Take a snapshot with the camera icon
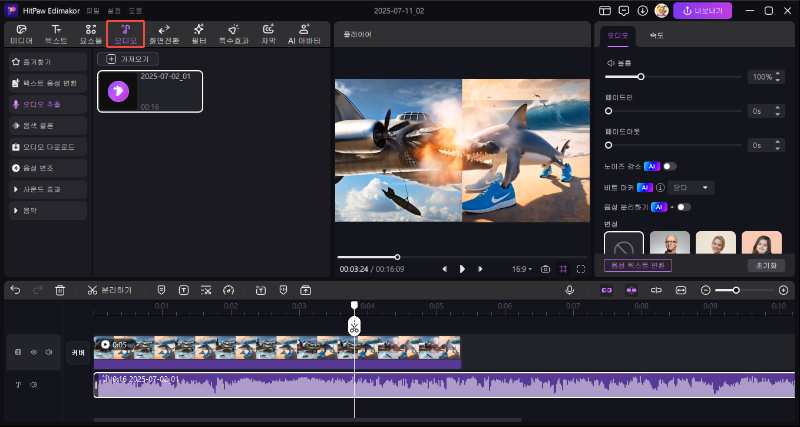Screen dimensions: 800x427 click(x=545, y=269)
